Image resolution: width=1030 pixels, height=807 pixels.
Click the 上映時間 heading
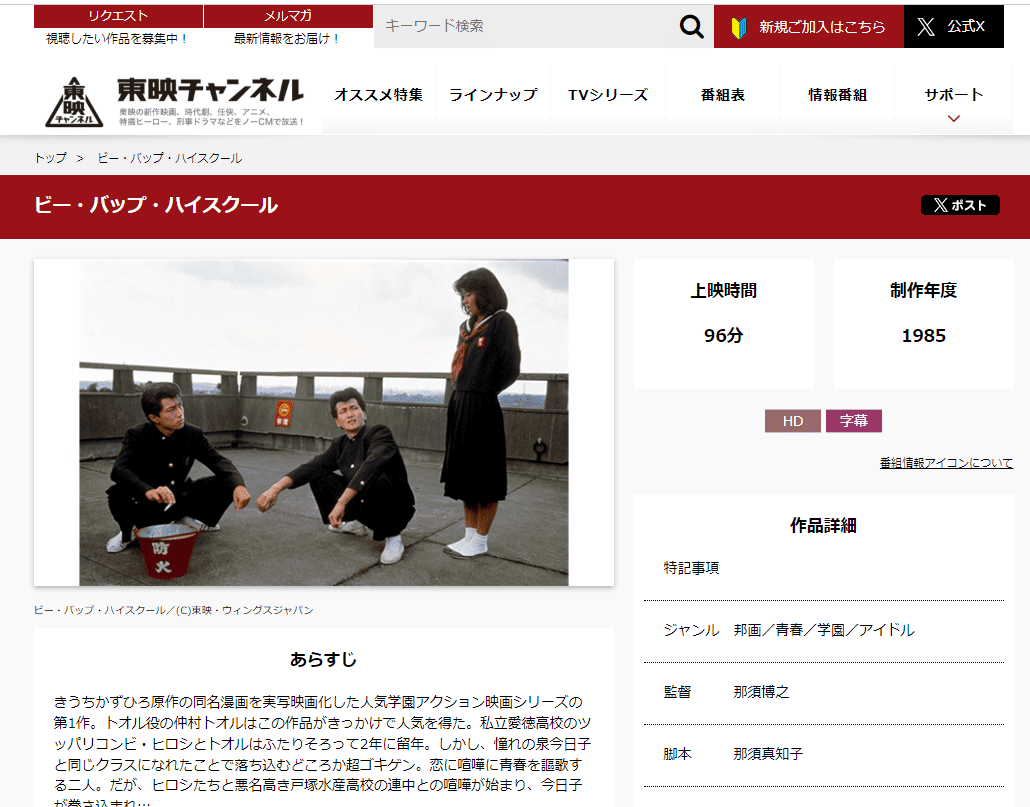[x=723, y=290]
